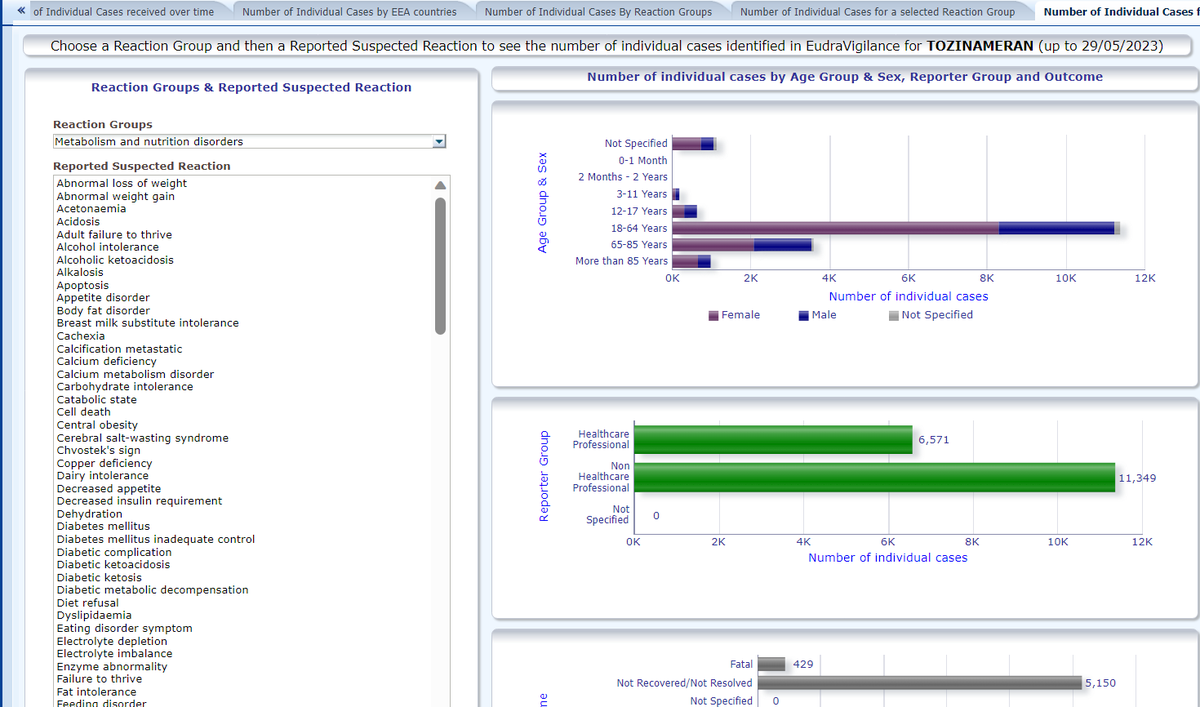Select Diabetic ketoacidosis from list
1200x707 pixels.
(113, 565)
